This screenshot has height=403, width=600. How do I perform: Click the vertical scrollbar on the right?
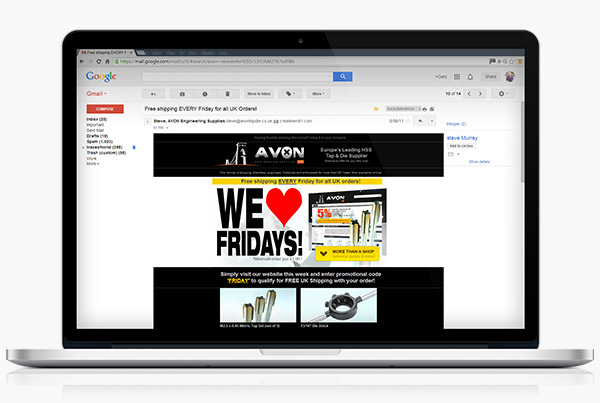[522, 142]
